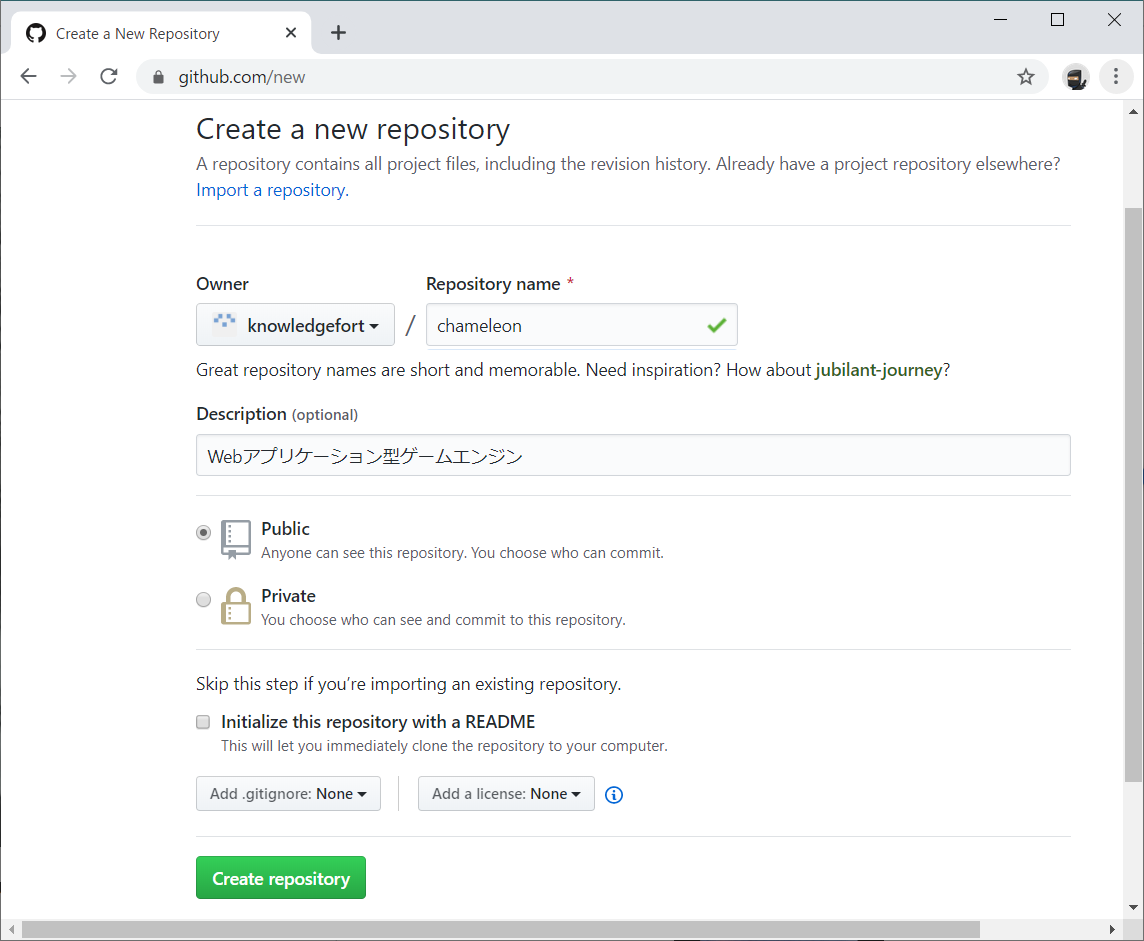Click the back navigation arrow
The height and width of the screenshot is (941, 1144).
pos(28,76)
